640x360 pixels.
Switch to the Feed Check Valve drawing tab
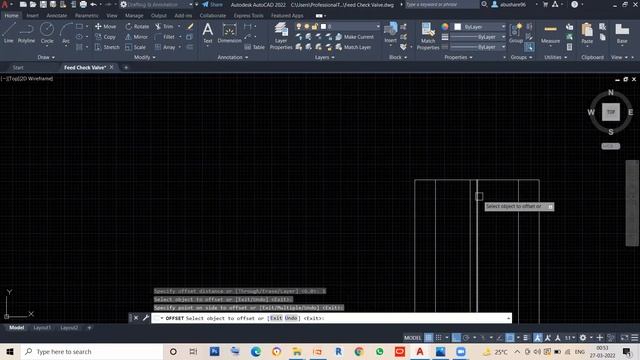(x=85, y=67)
